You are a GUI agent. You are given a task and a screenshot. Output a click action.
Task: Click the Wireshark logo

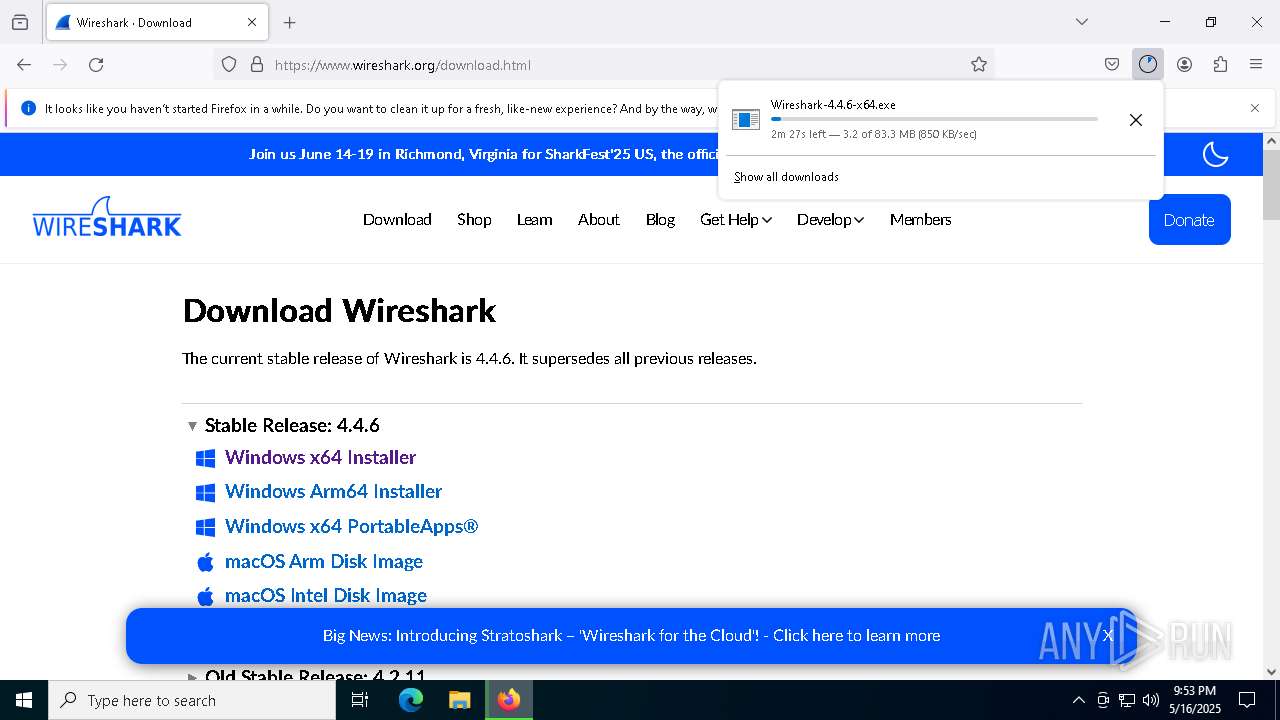pyautogui.click(x=107, y=217)
